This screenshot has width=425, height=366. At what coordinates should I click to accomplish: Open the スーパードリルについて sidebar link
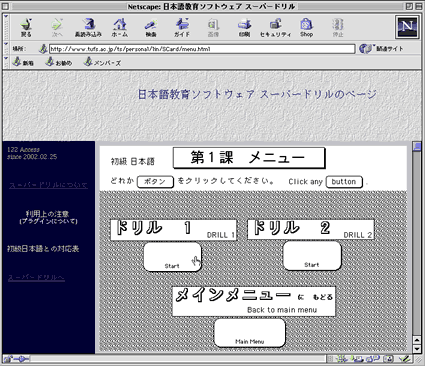[48, 185]
